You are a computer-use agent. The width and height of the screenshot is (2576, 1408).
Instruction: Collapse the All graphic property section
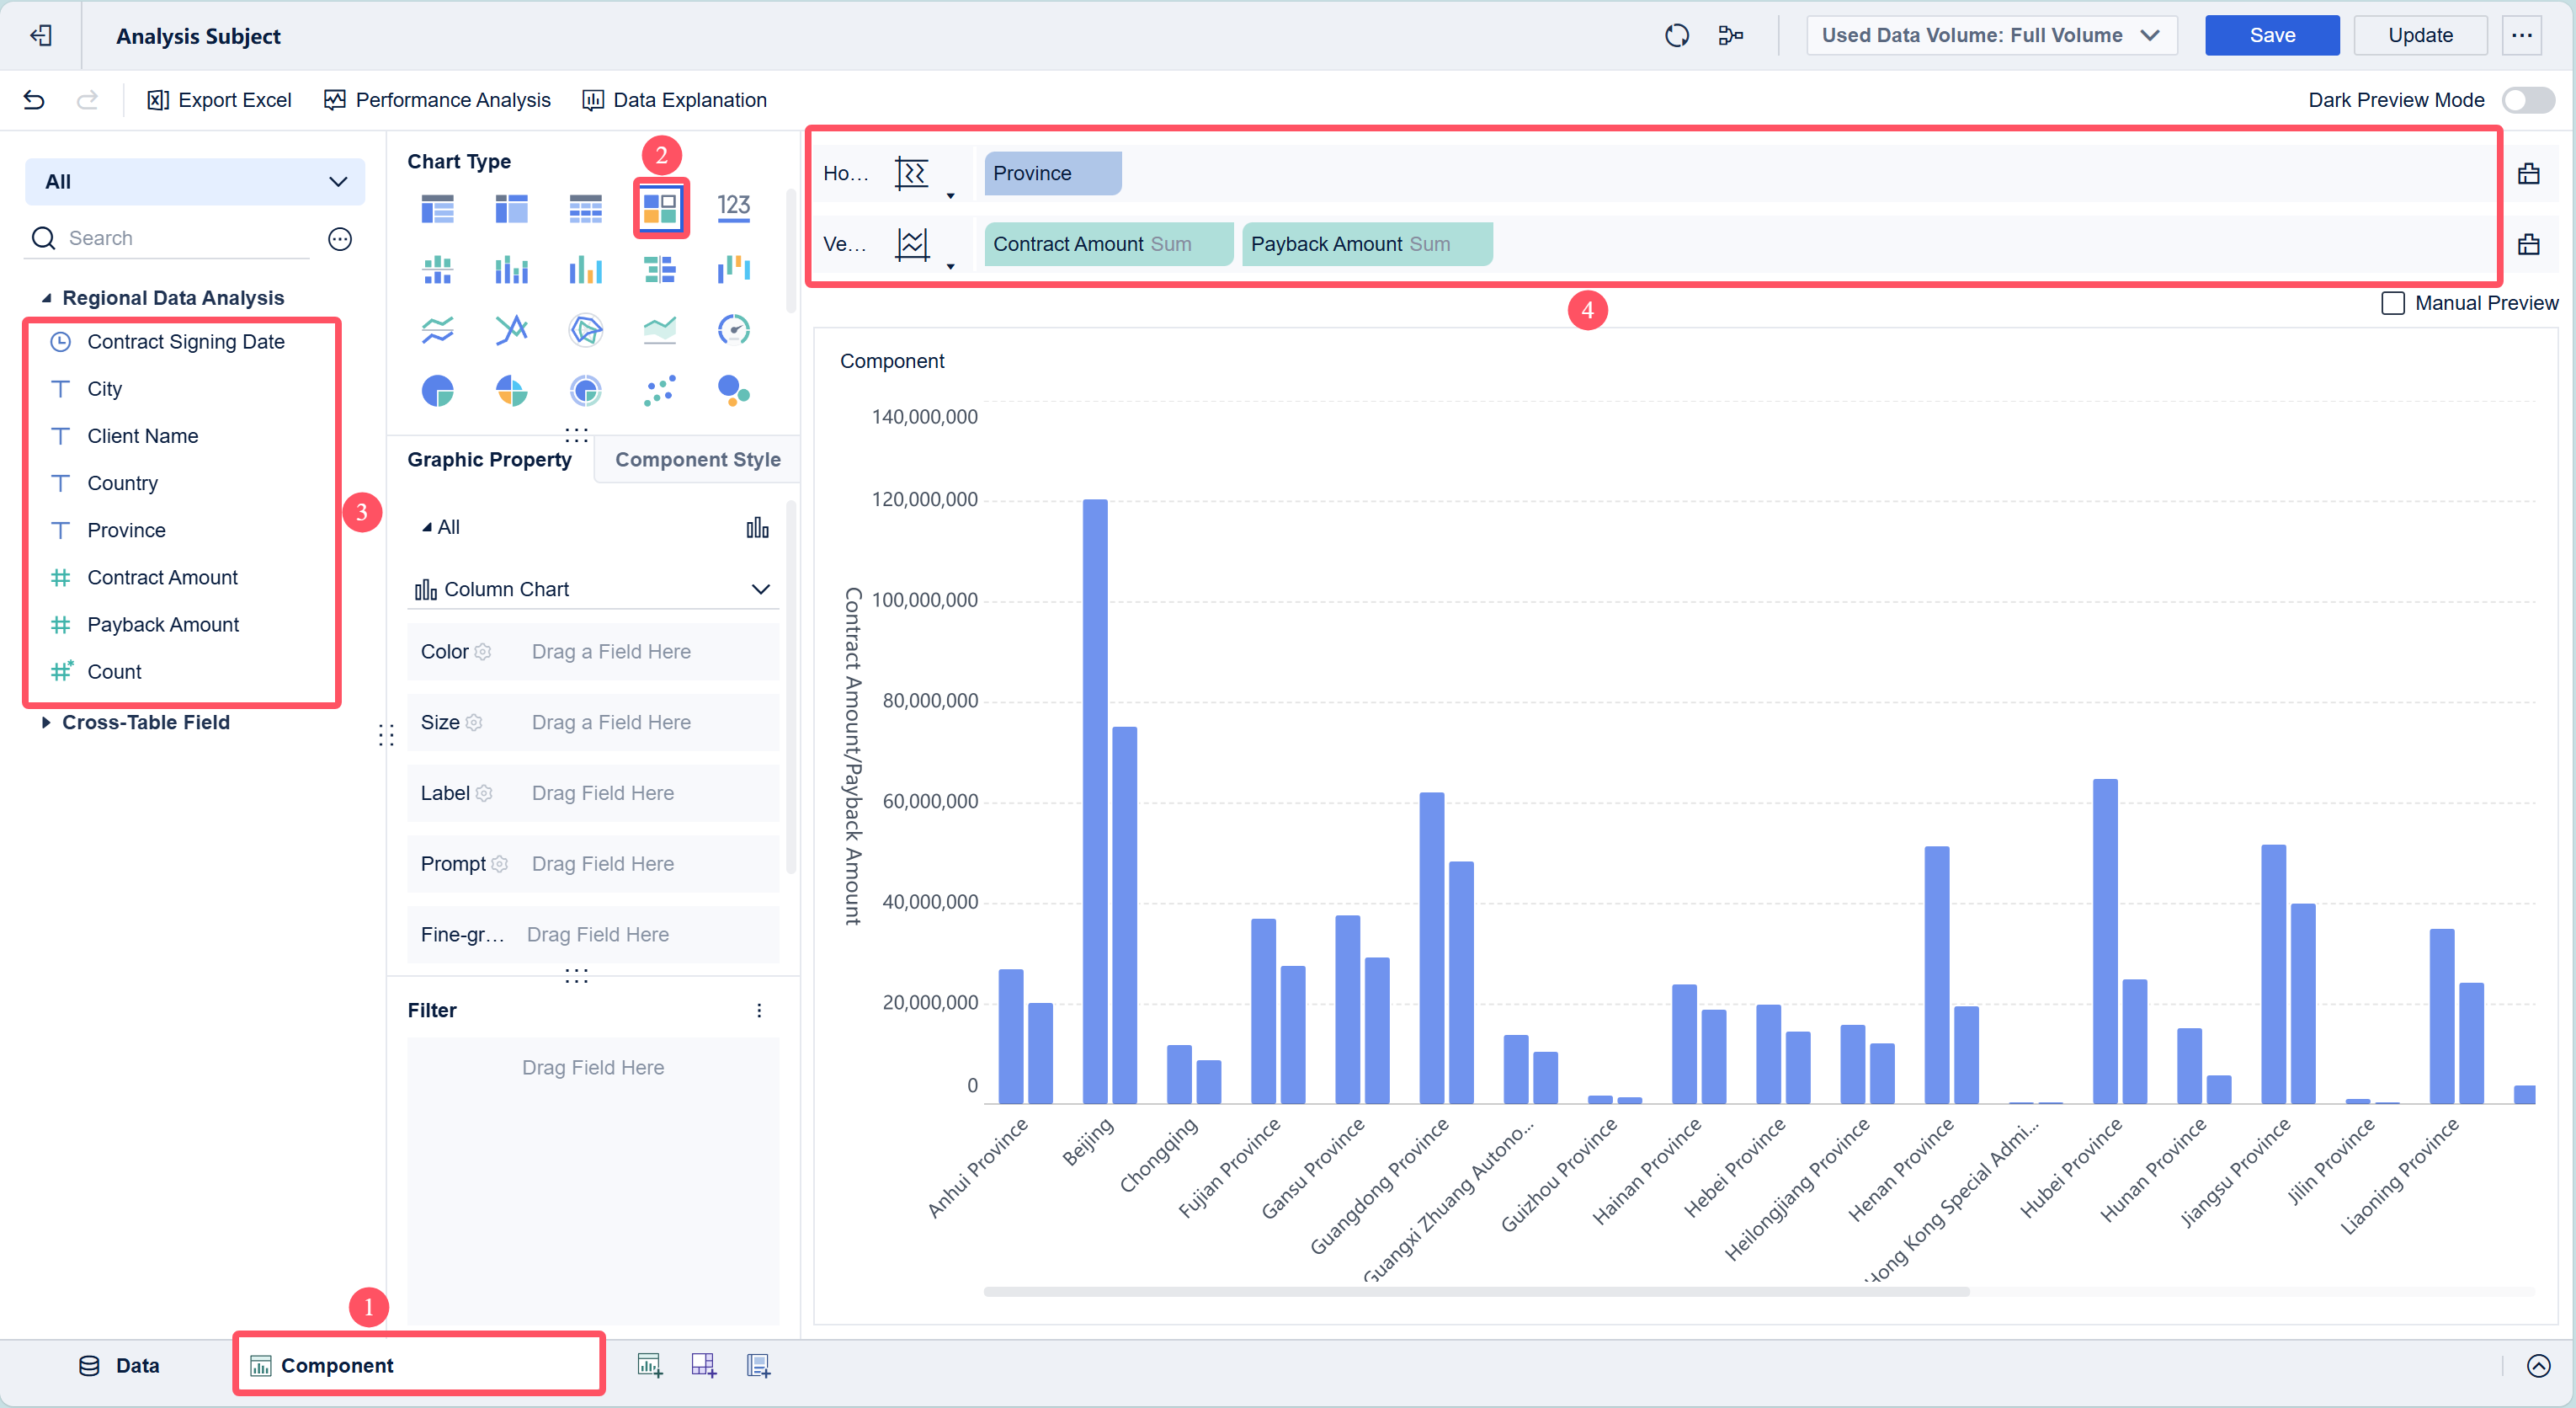(x=427, y=527)
